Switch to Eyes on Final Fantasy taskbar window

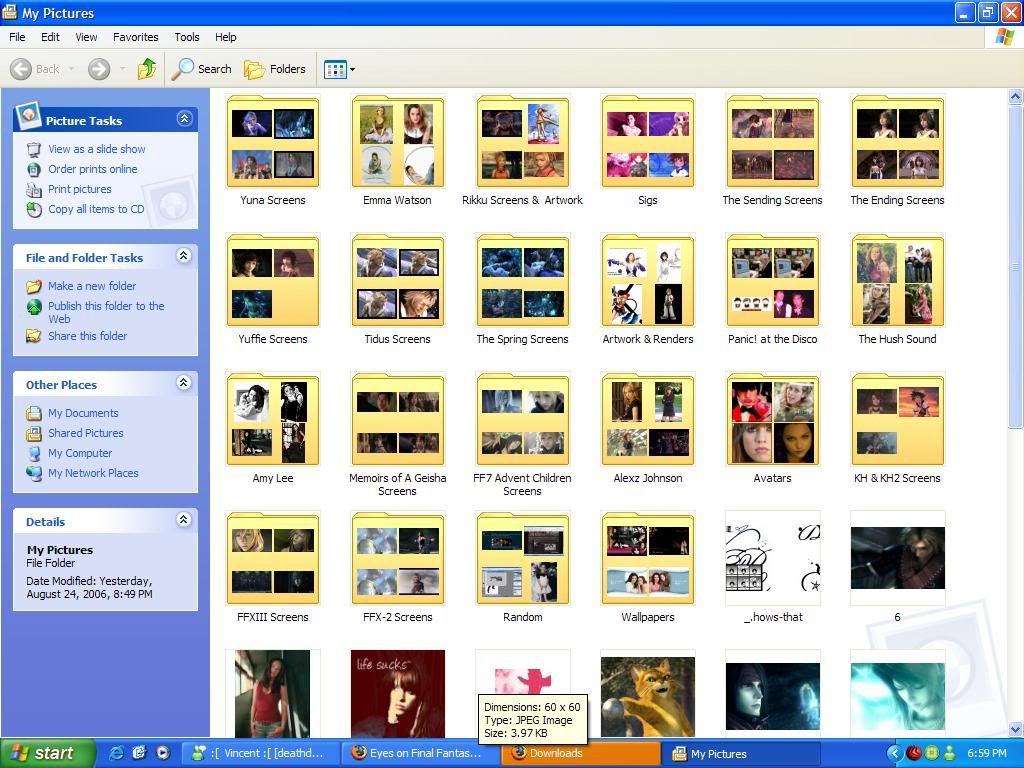pyautogui.click(x=421, y=753)
